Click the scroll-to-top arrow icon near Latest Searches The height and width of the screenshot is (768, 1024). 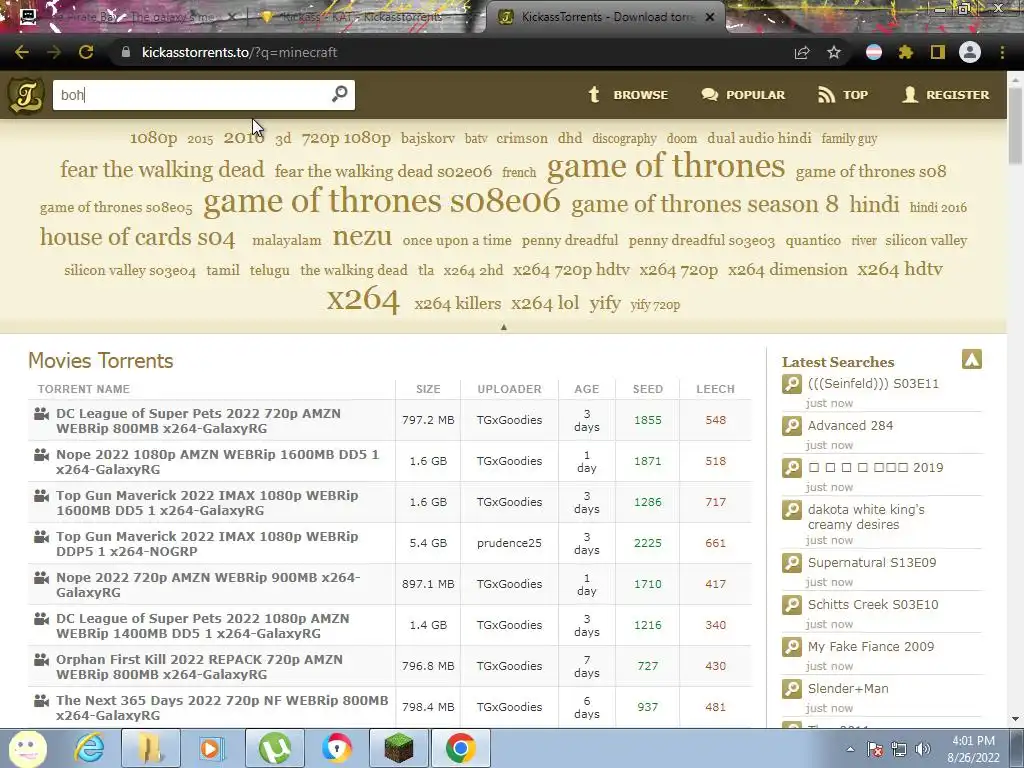972,359
